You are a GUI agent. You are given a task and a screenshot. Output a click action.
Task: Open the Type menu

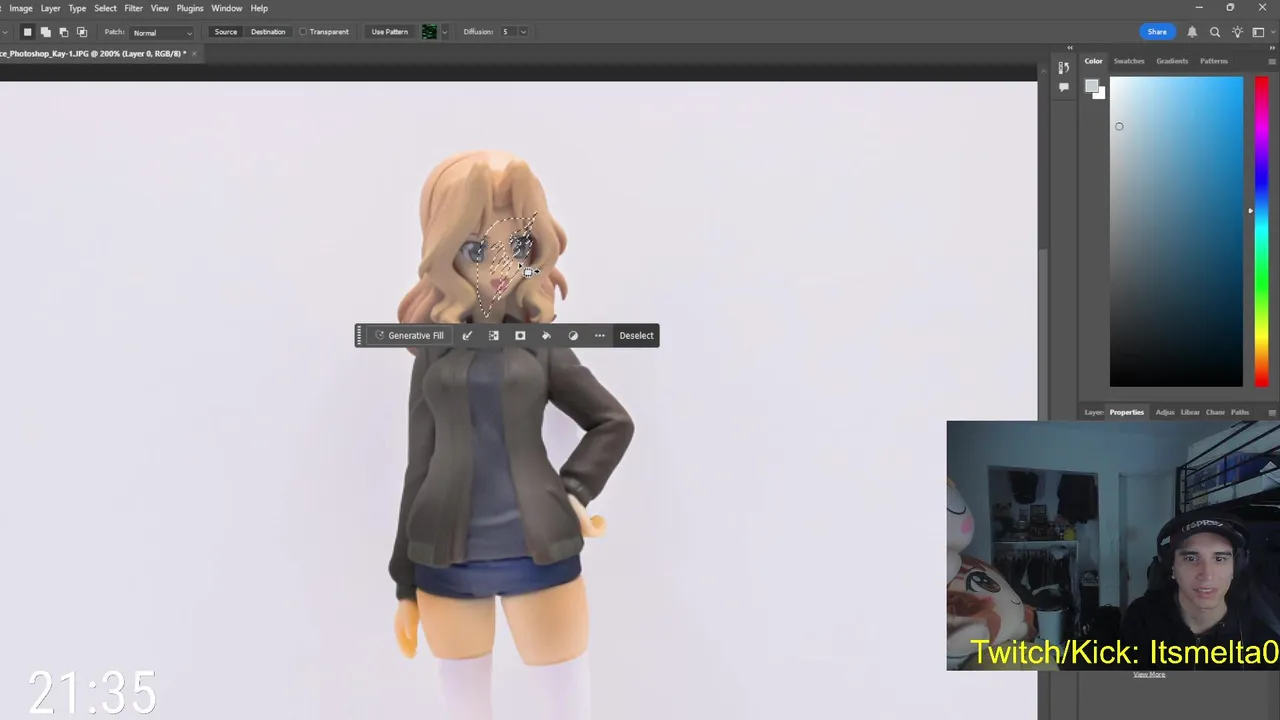(x=77, y=8)
